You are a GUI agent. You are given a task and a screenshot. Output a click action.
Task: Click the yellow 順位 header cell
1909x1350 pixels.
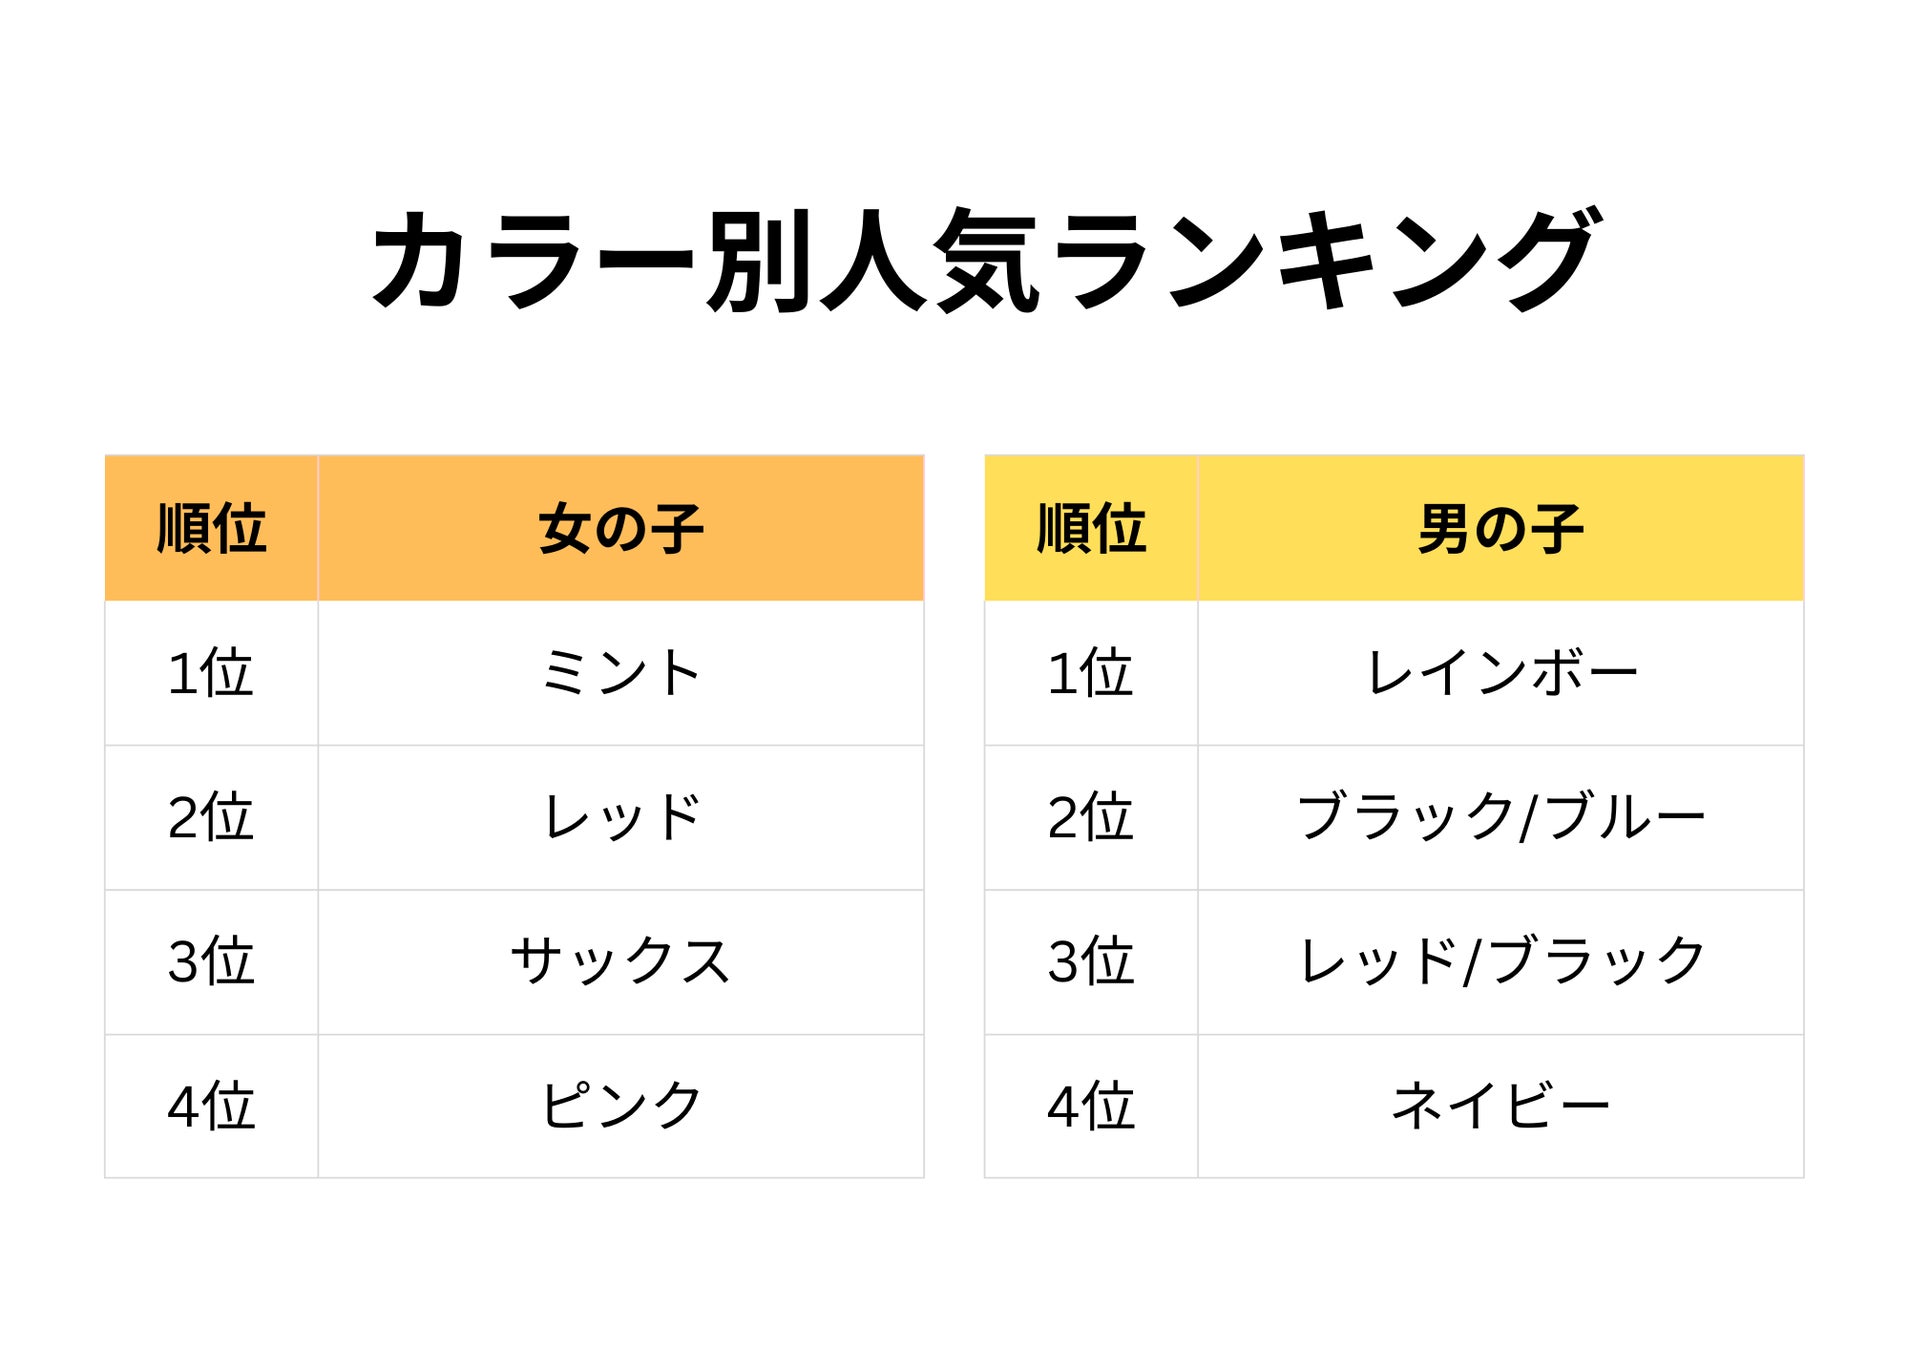(1091, 528)
